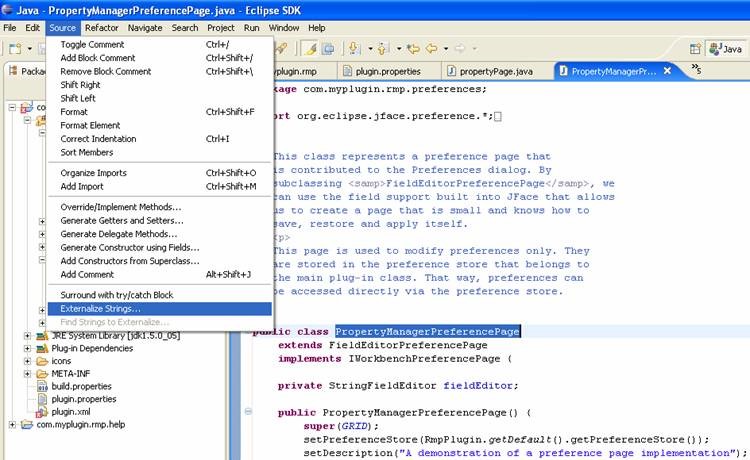Expand the JRE System Library node
This screenshot has height=460, width=750.
click(28, 336)
